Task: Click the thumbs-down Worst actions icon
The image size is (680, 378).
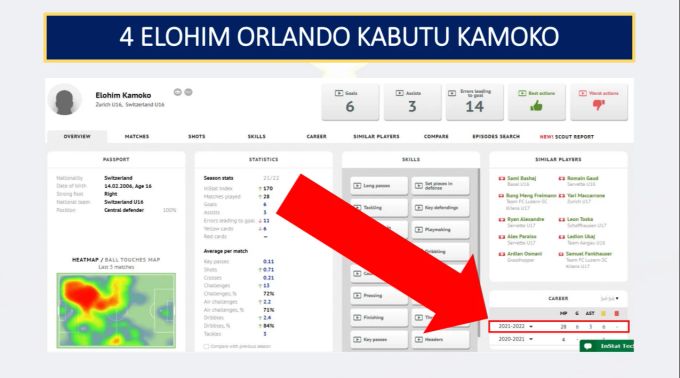Action: click(598, 105)
